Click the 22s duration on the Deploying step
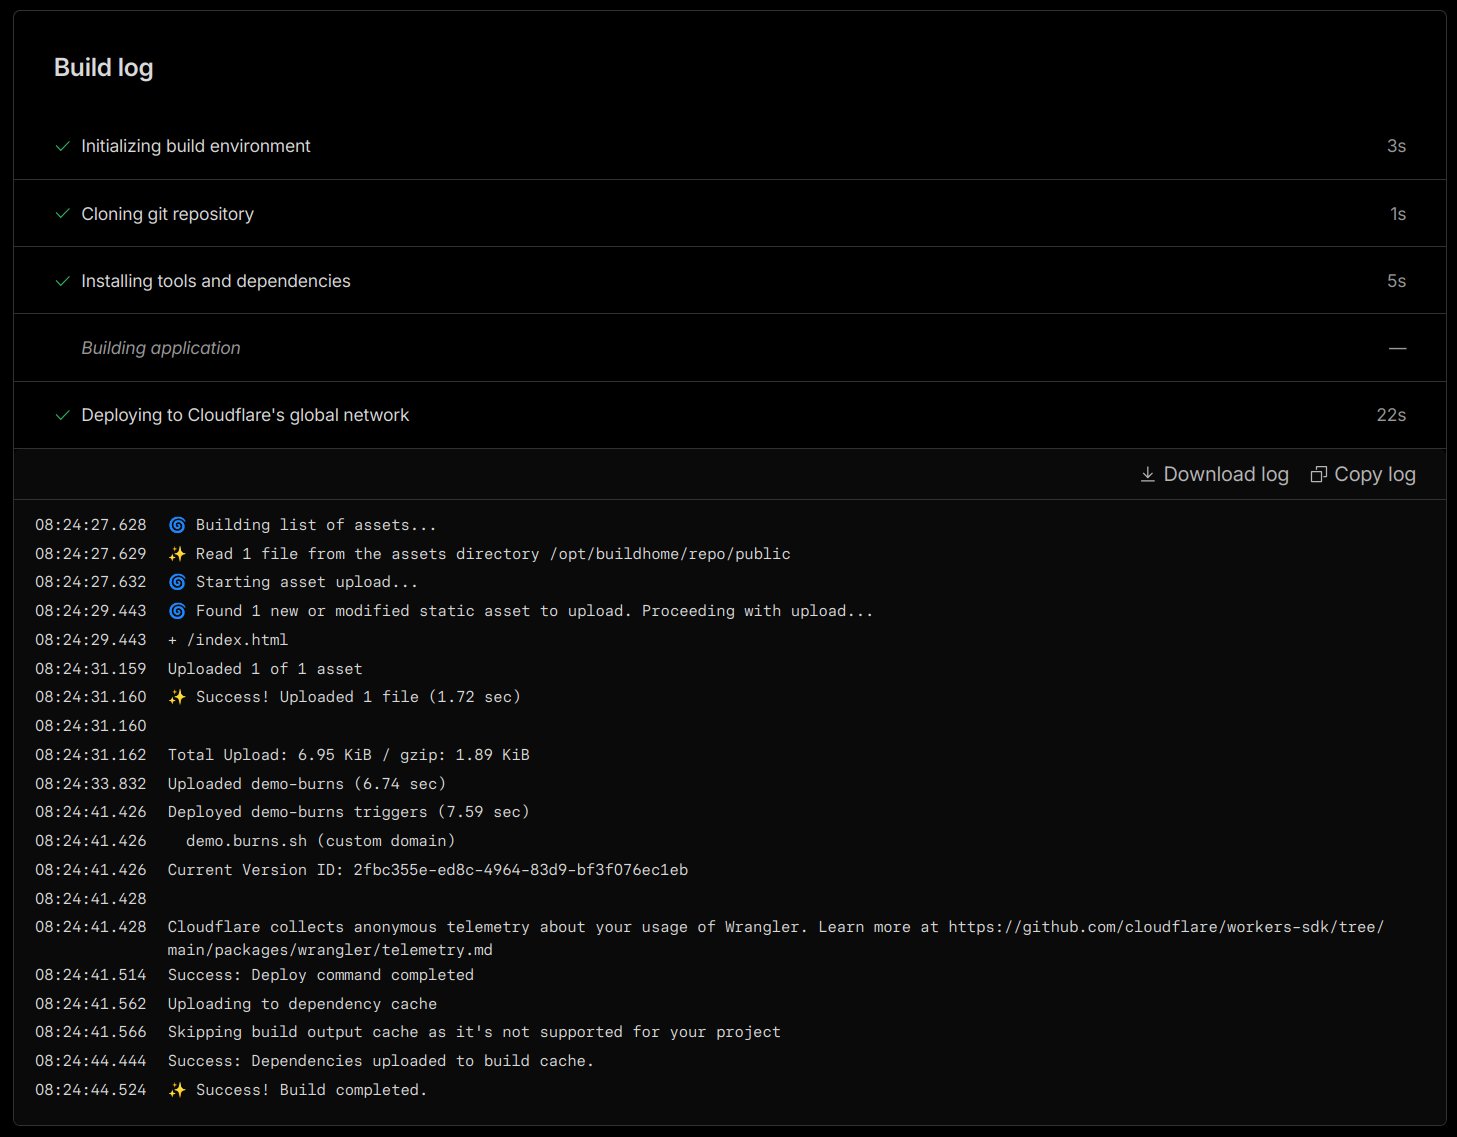Image resolution: width=1457 pixels, height=1137 pixels. pos(1390,415)
